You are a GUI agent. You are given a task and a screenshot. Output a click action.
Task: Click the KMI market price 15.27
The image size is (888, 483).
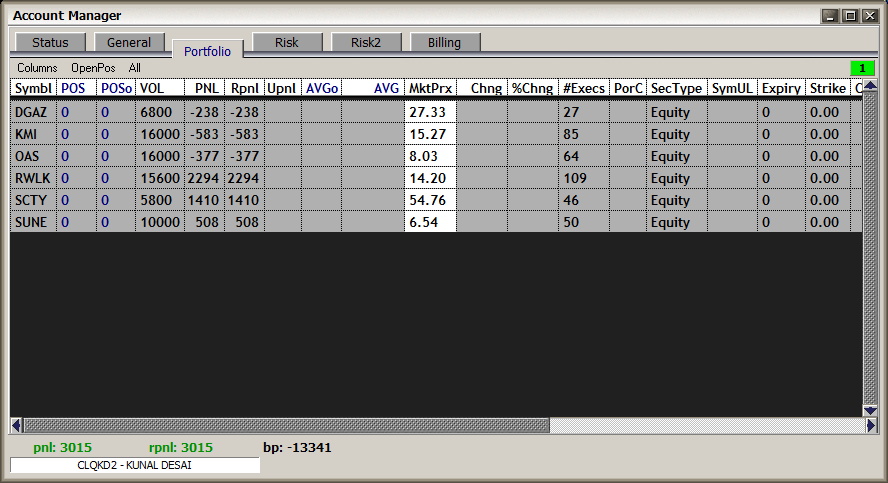click(430, 134)
